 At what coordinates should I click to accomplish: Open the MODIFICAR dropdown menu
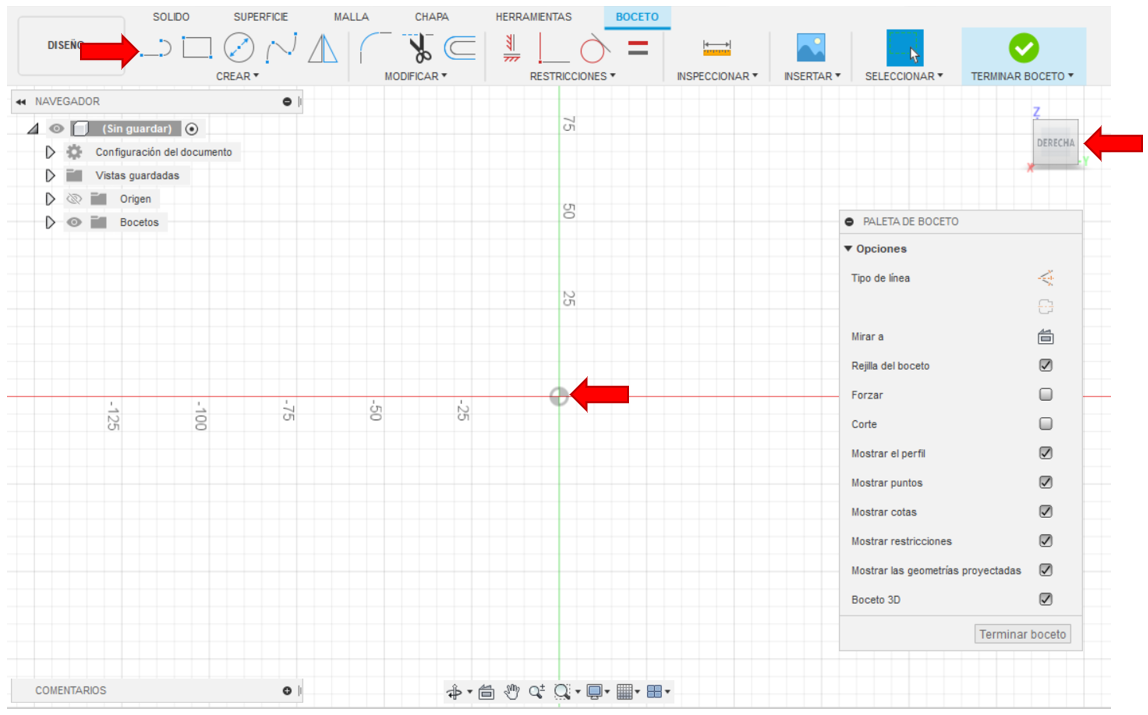click(x=415, y=76)
